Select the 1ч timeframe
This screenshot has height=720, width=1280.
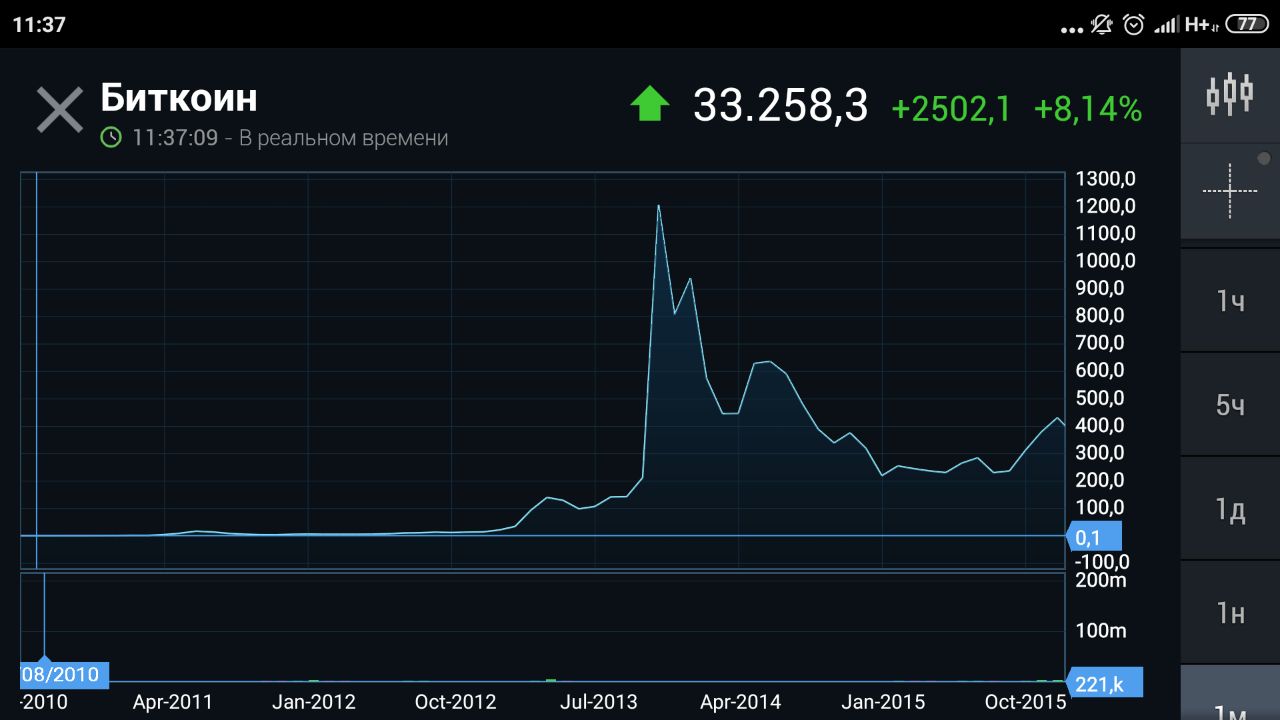(1230, 300)
